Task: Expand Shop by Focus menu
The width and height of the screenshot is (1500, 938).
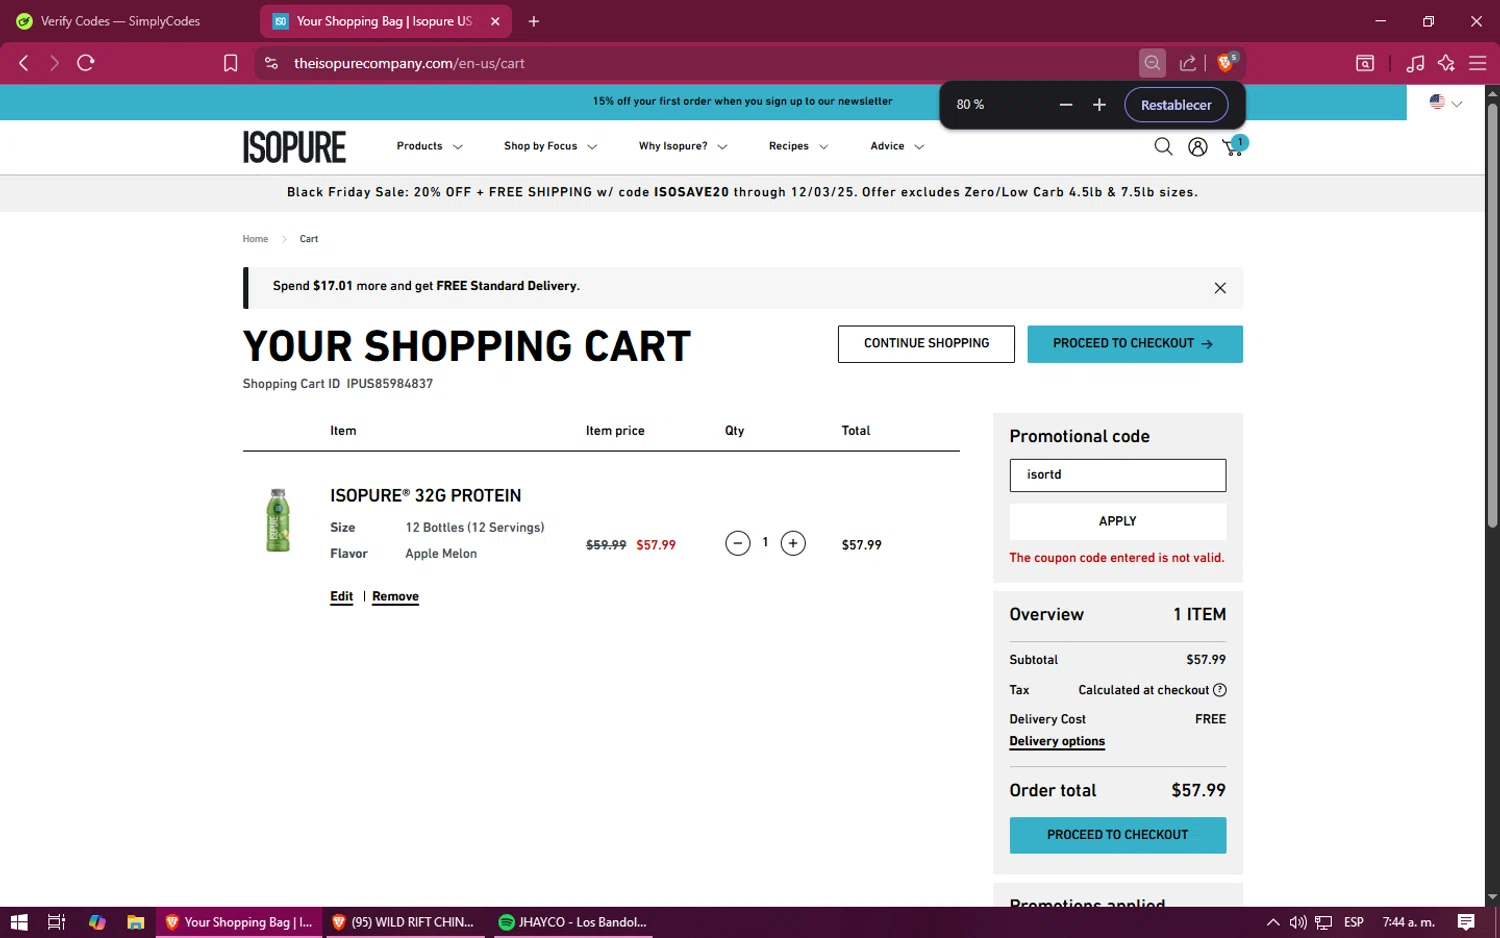Action: (550, 146)
